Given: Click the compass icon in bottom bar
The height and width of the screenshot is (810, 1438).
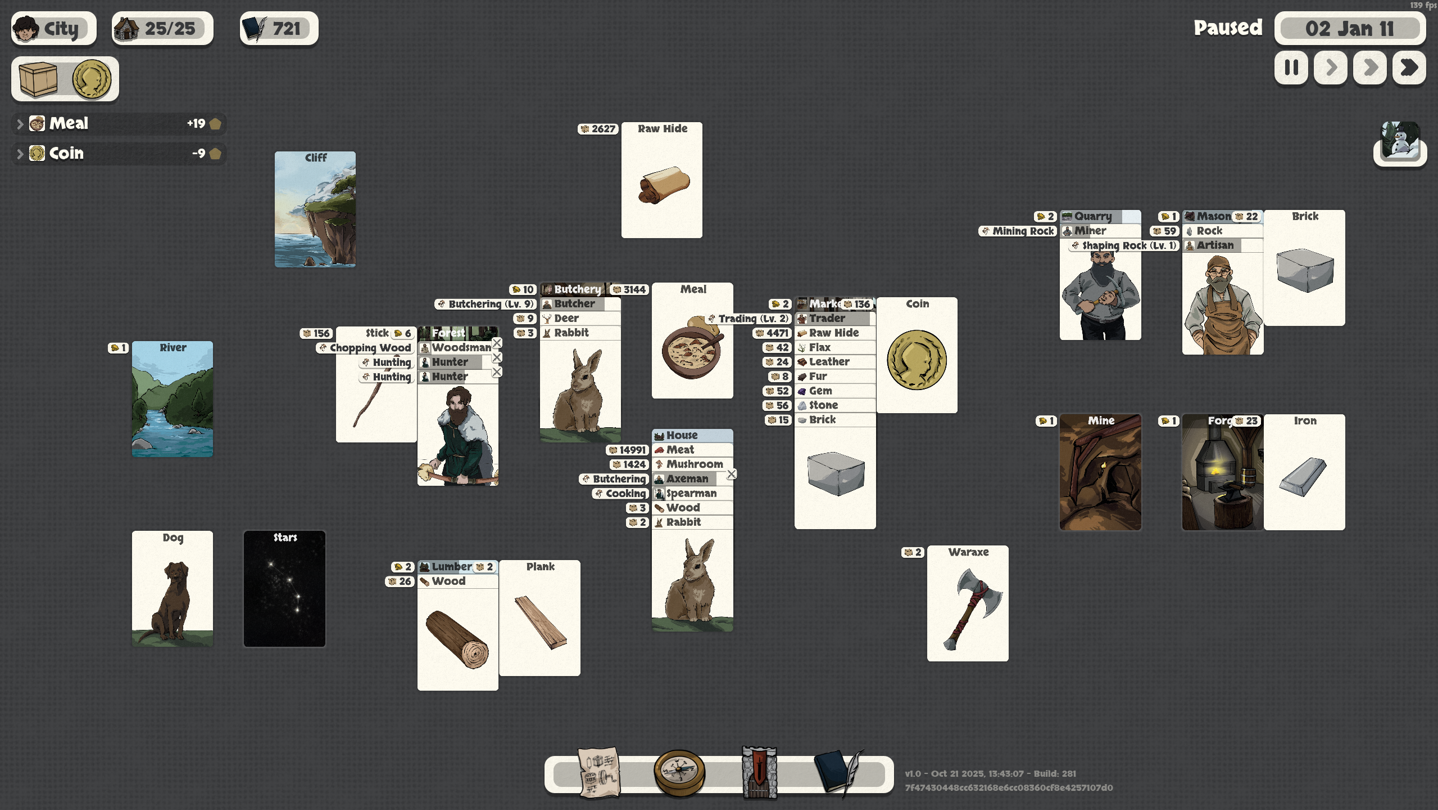Looking at the screenshot, I should (679, 773).
